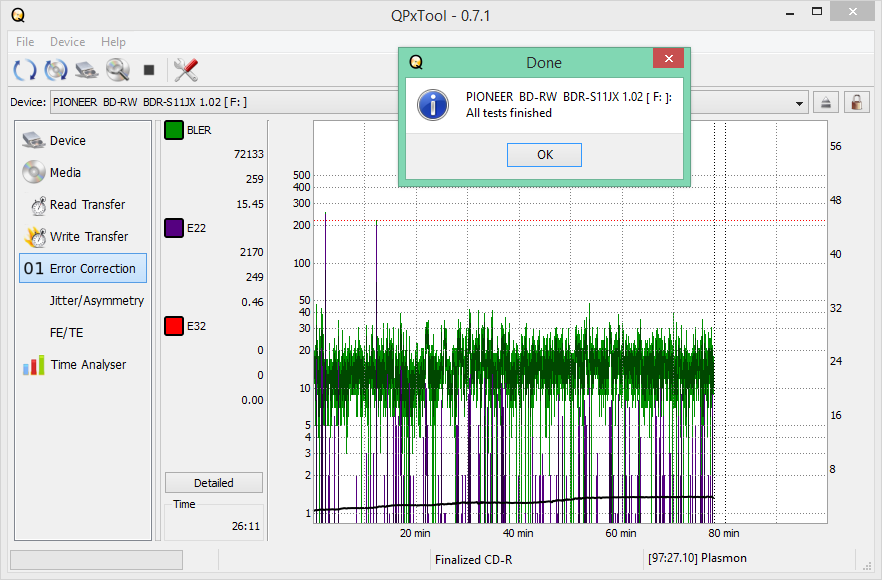Maximize the QPxTool window
The width and height of the screenshot is (882, 580).
[817, 12]
